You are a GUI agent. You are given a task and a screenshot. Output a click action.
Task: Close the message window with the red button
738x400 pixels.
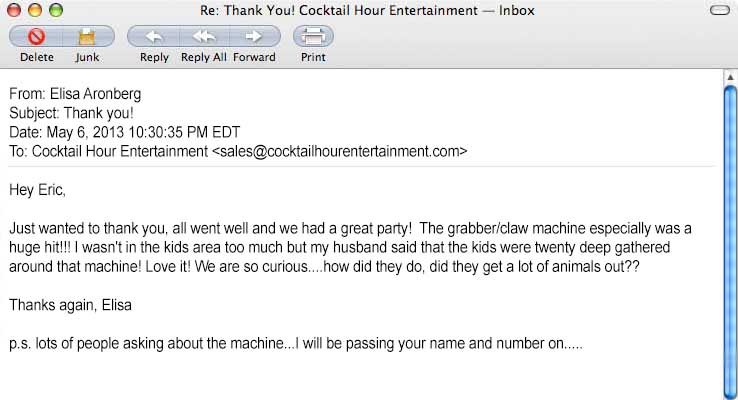pos(14,11)
